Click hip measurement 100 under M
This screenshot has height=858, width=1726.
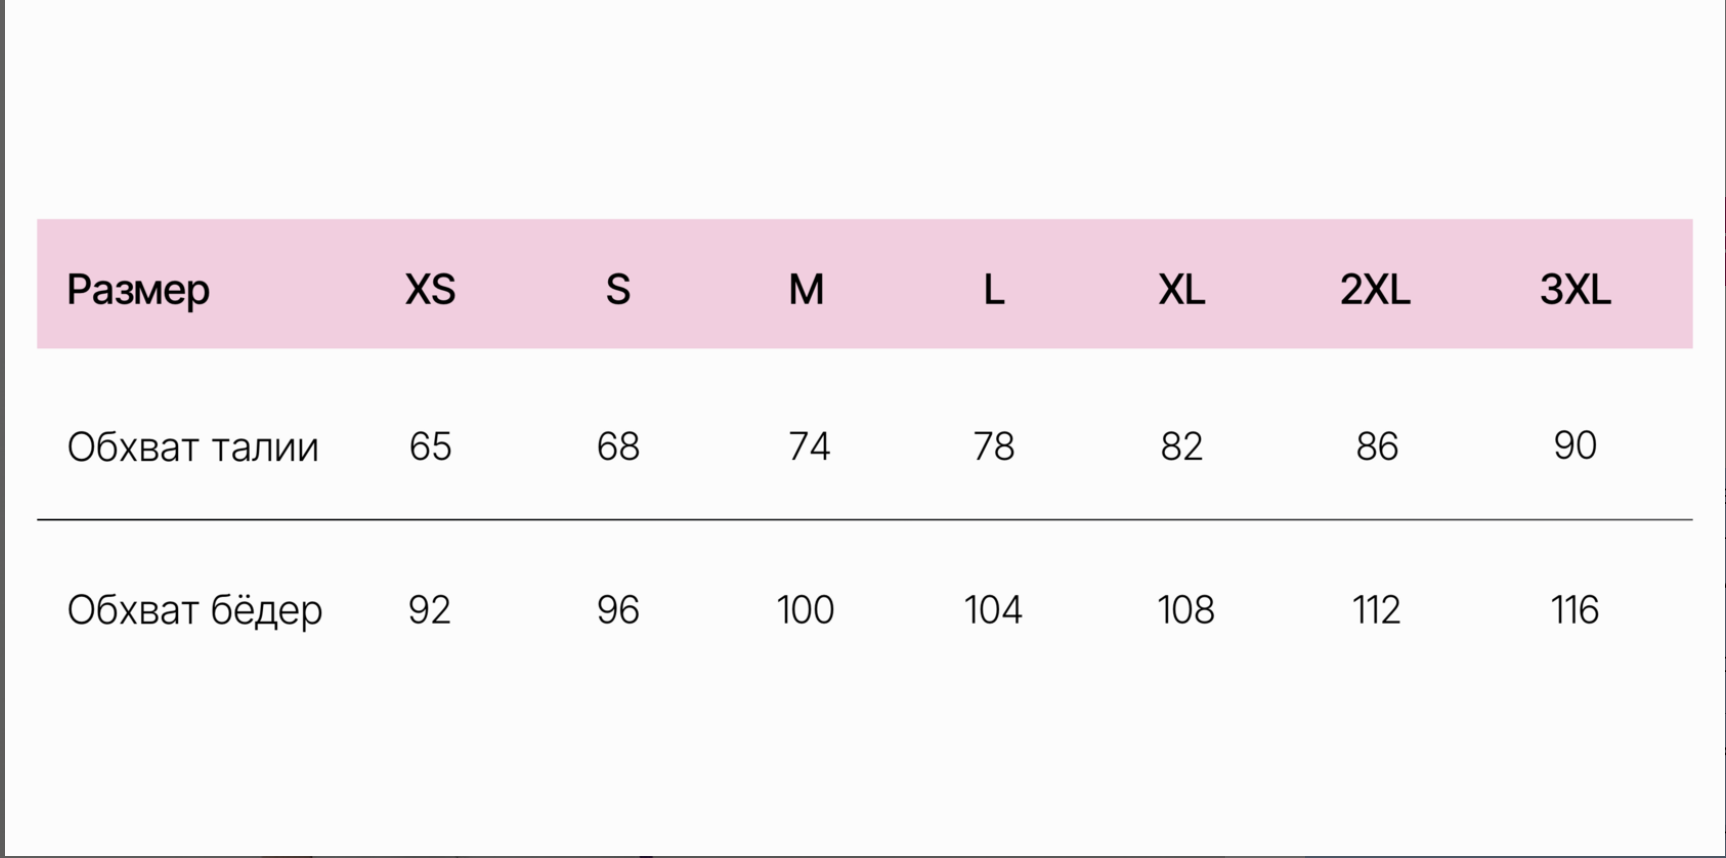point(806,610)
